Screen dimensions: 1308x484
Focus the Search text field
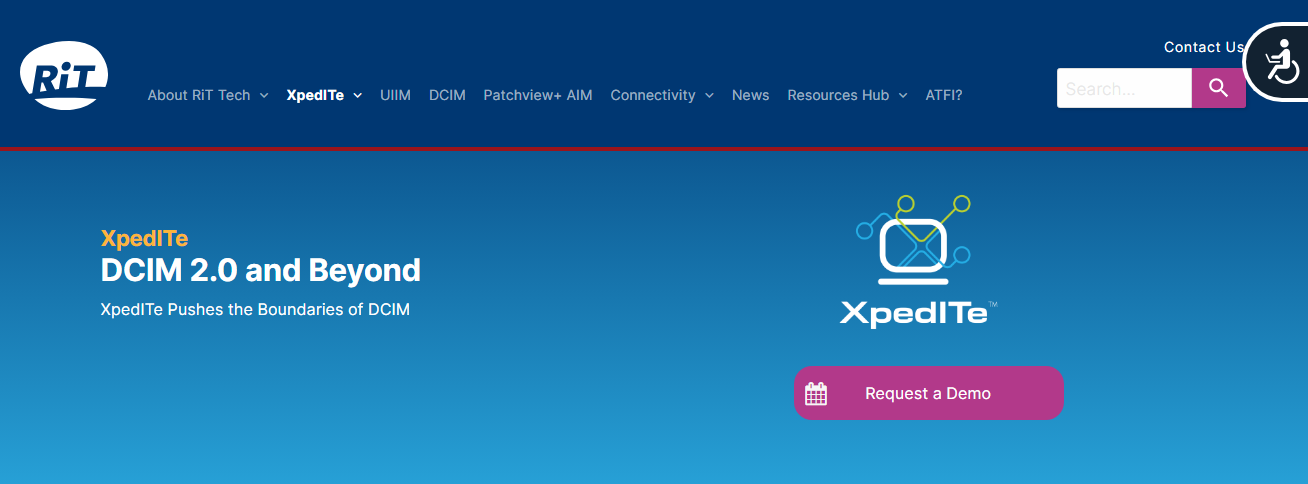pyautogui.click(x=1123, y=88)
